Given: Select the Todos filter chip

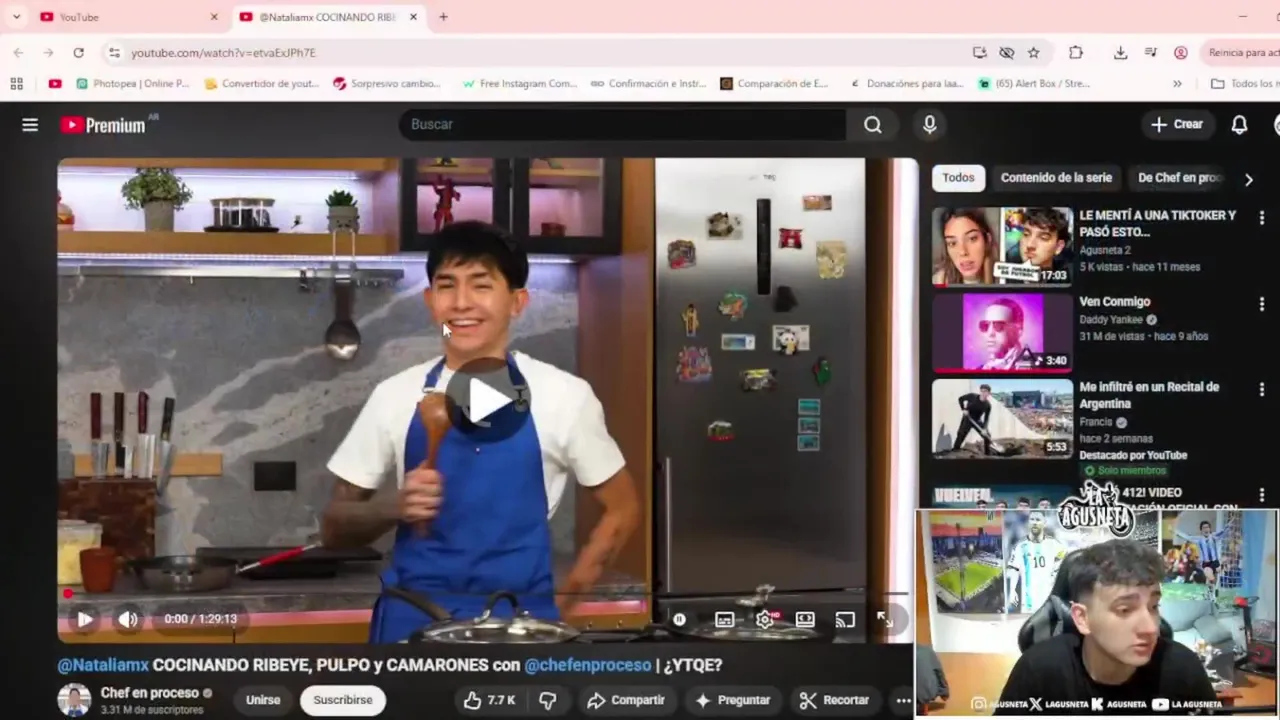Looking at the screenshot, I should 958,178.
